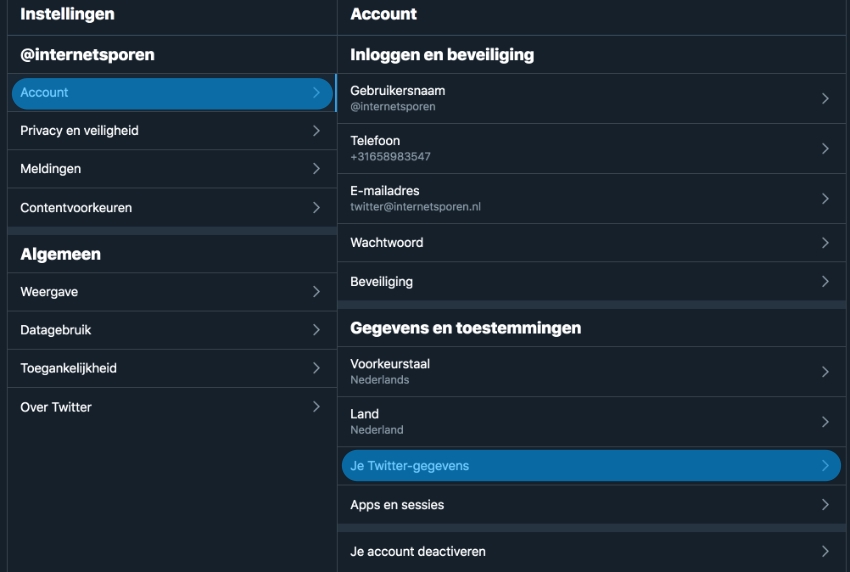Screen dimensions: 850x572
Task: Click the arrow beside Apps en sessies
Action: (825, 505)
